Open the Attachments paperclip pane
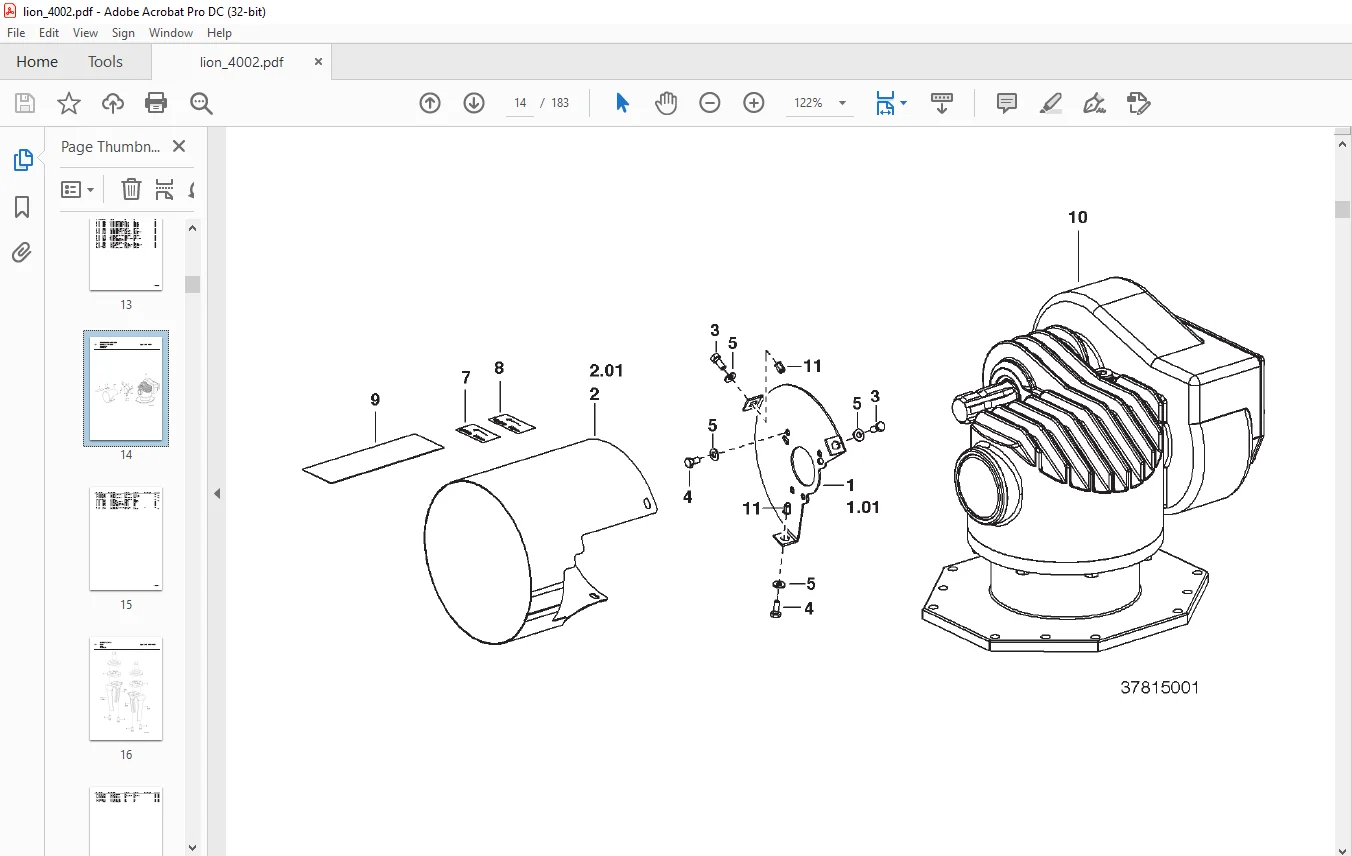The width and height of the screenshot is (1352, 856). [x=22, y=253]
